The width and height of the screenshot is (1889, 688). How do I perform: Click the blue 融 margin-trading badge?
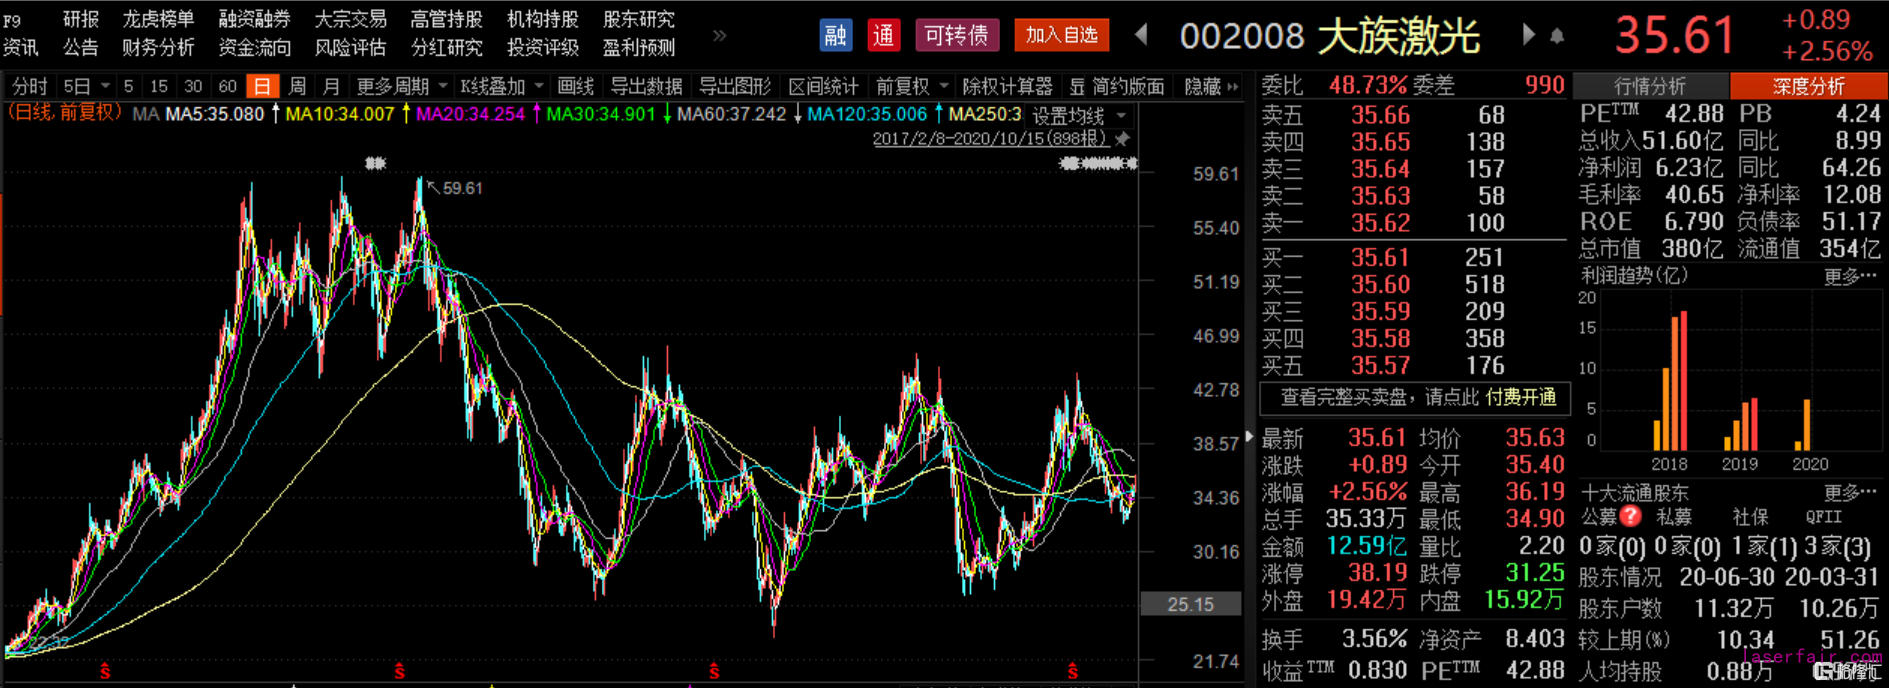click(835, 35)
